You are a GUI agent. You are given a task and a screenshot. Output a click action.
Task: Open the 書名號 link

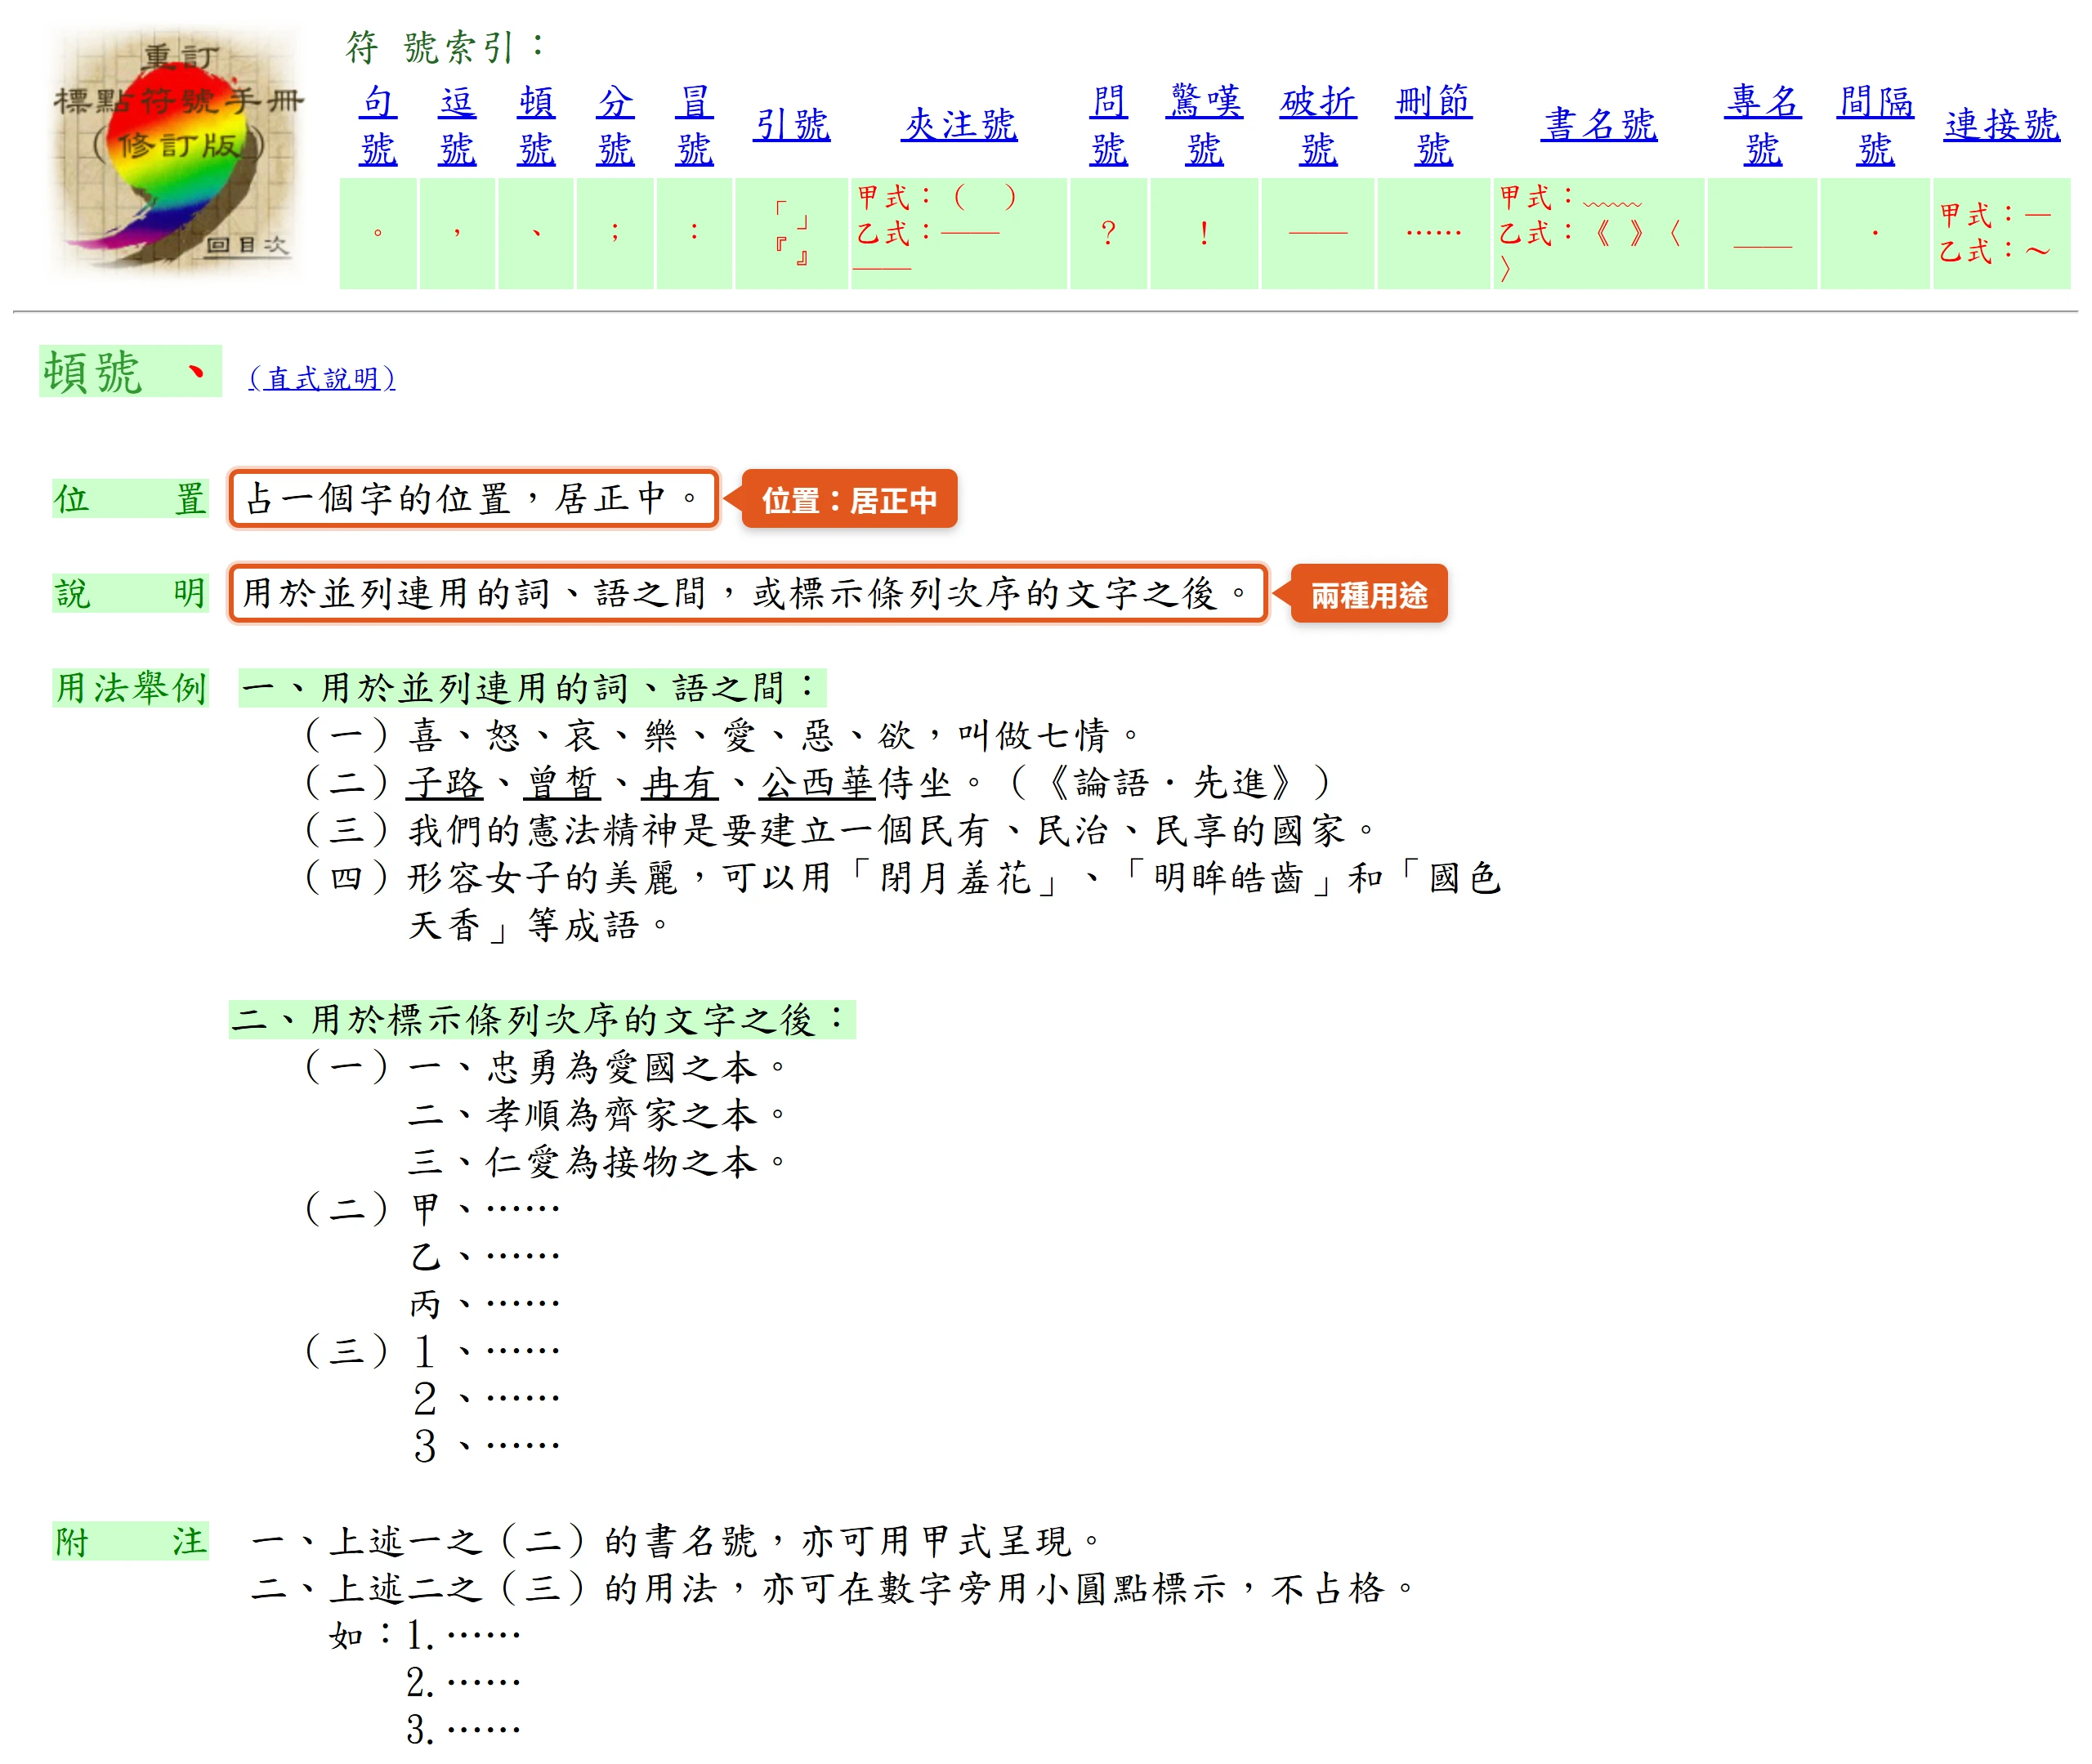point(1599,125)
